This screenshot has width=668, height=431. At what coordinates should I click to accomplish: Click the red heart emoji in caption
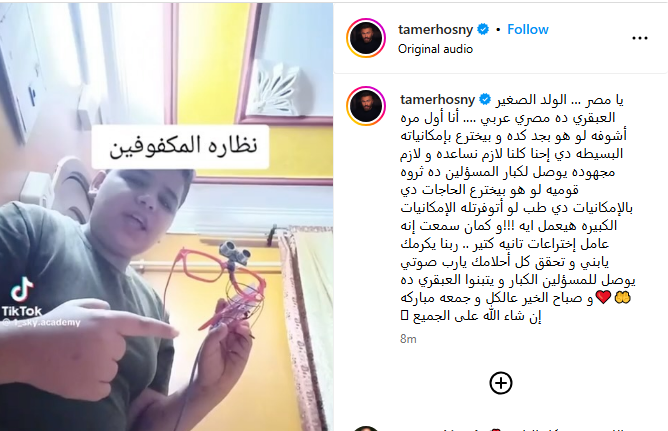point(603,297)
